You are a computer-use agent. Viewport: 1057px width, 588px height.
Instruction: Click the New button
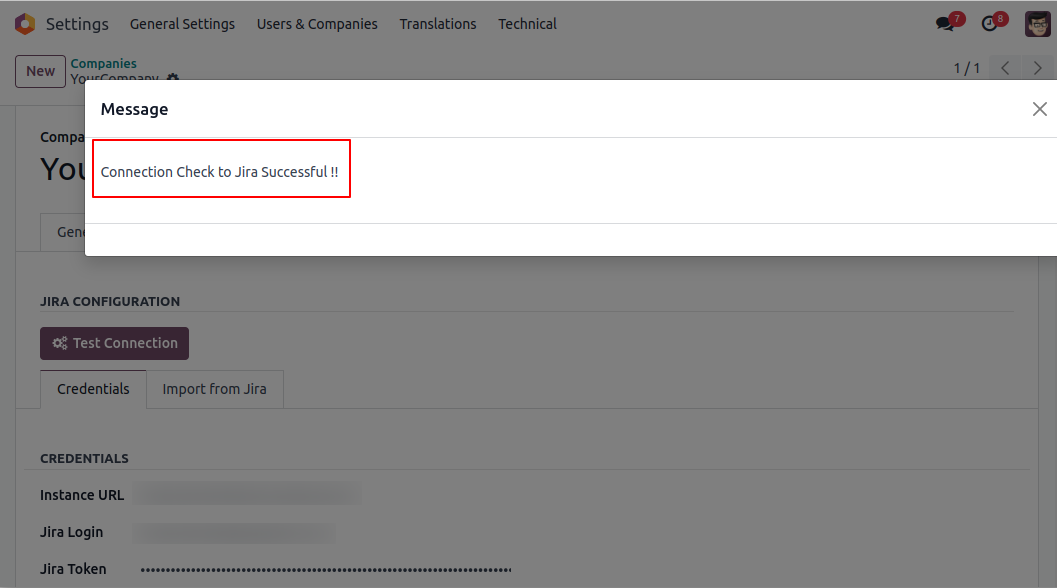point(40,71)
